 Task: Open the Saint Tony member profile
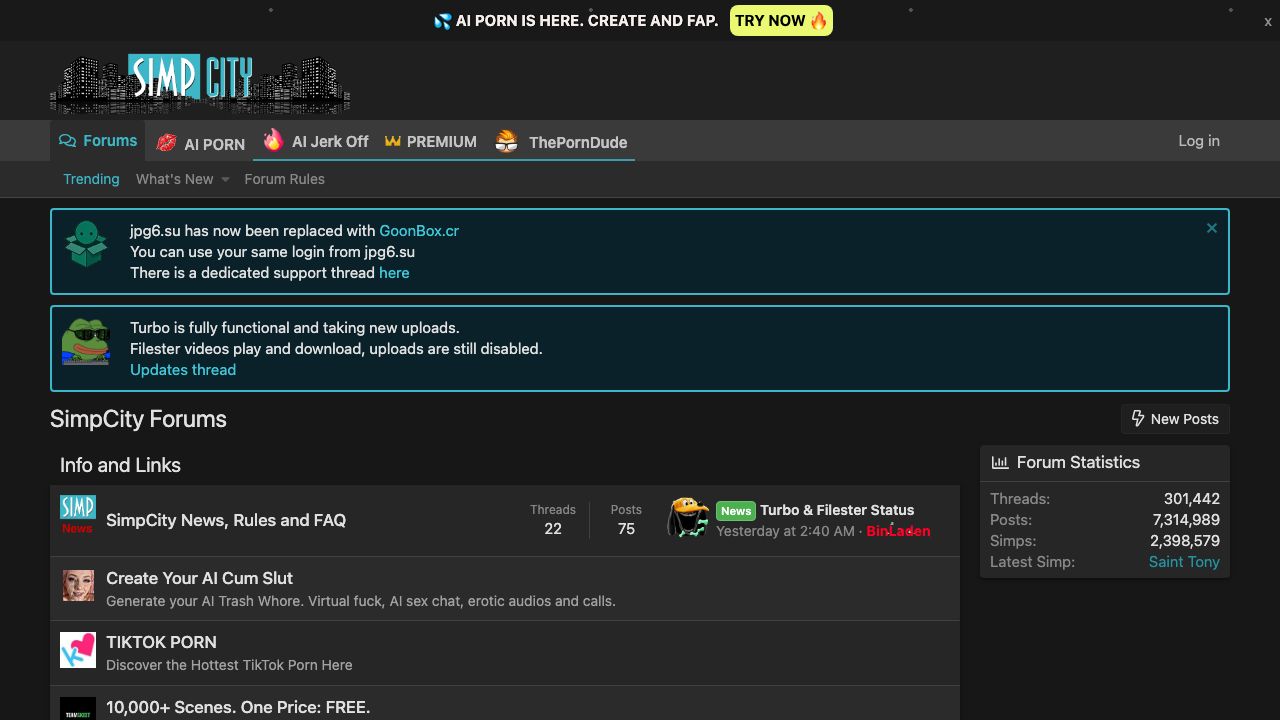(1184, 562)
